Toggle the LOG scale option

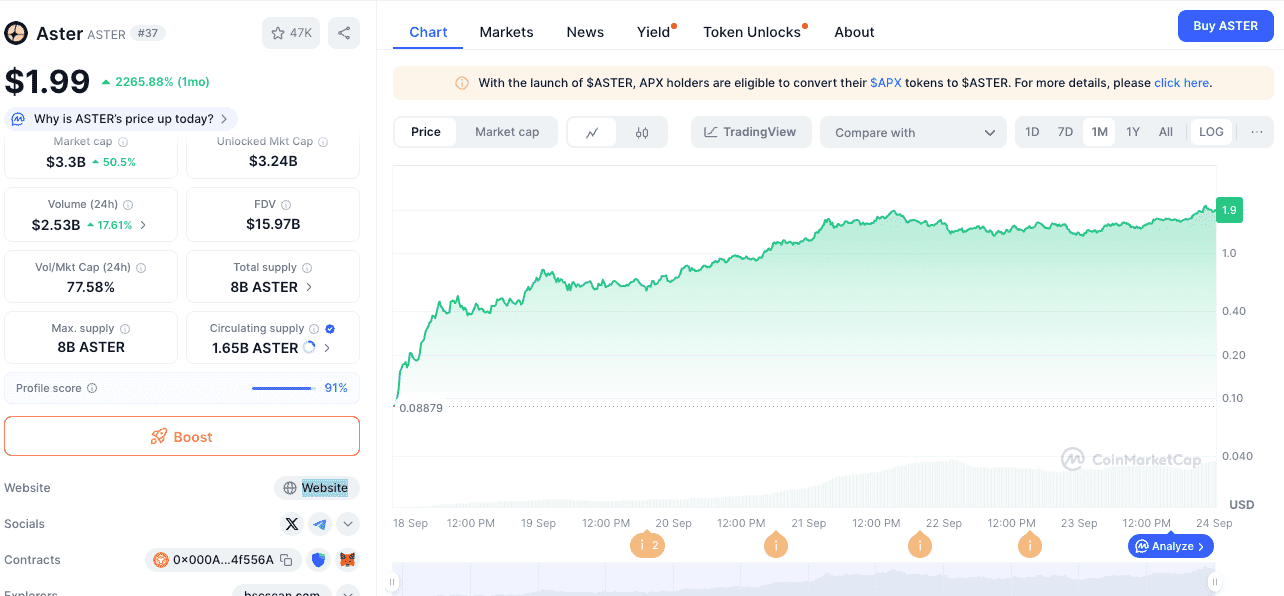1211,132
